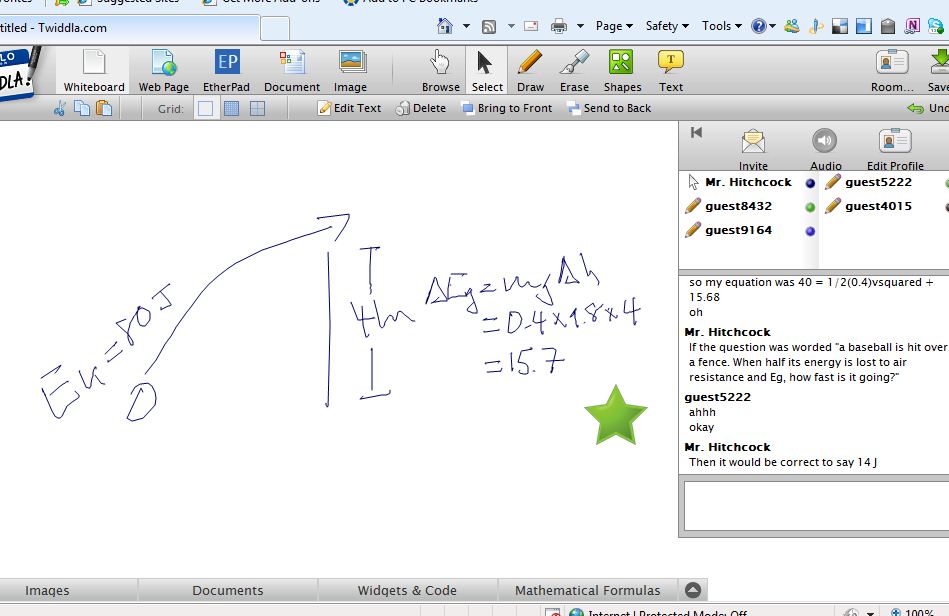The image size is (949, 616).
Task: Click the pencil icon beside guest9164
Action: click(693, 230)
